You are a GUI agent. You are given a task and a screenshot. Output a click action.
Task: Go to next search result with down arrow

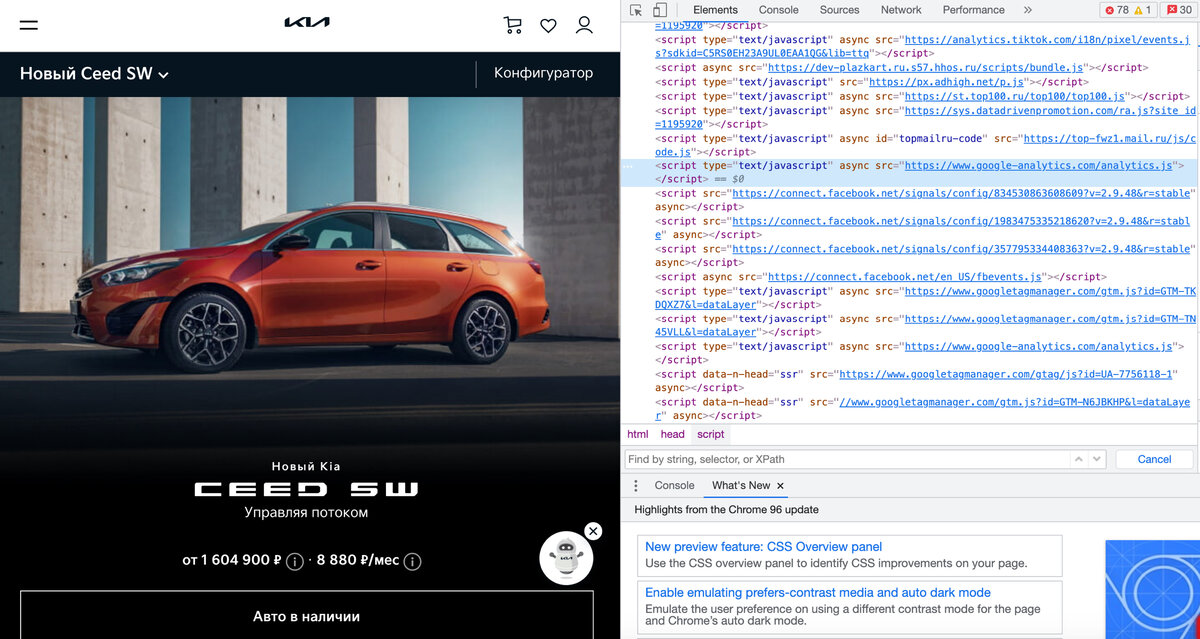1096,459
